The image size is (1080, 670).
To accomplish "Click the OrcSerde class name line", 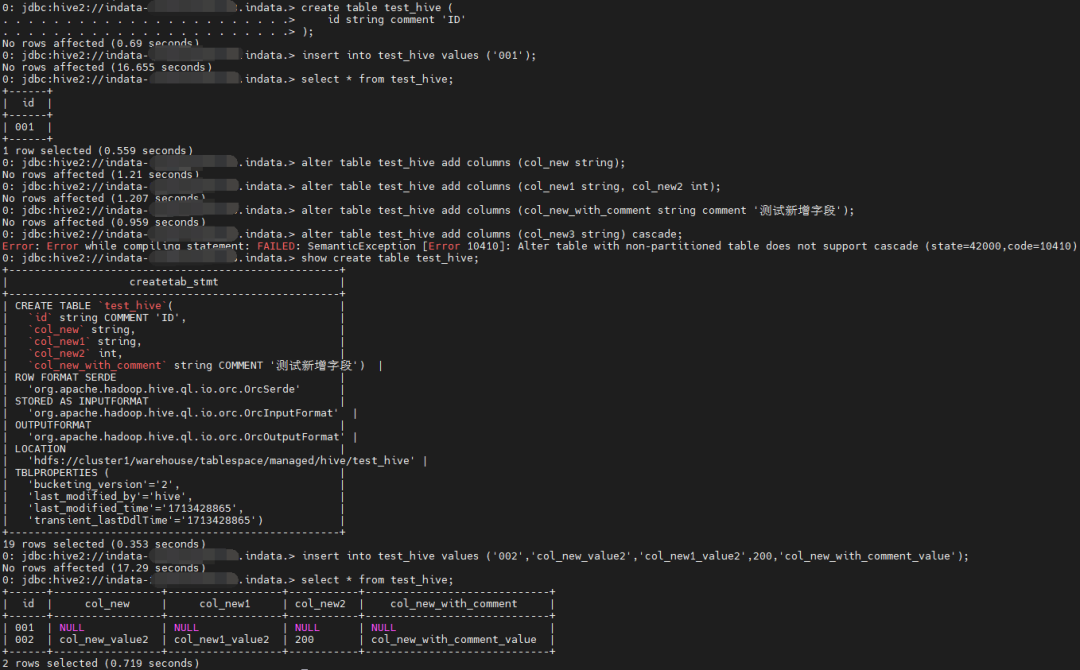I will (164, 390).
